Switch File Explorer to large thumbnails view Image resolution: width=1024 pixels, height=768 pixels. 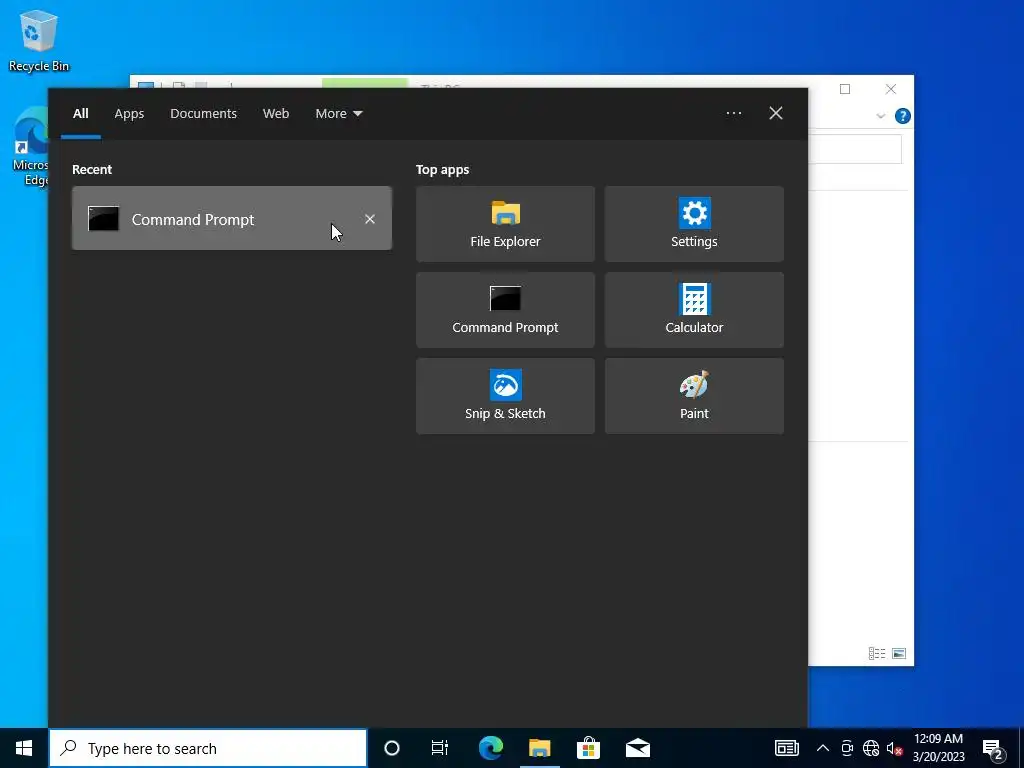[899, 653]
